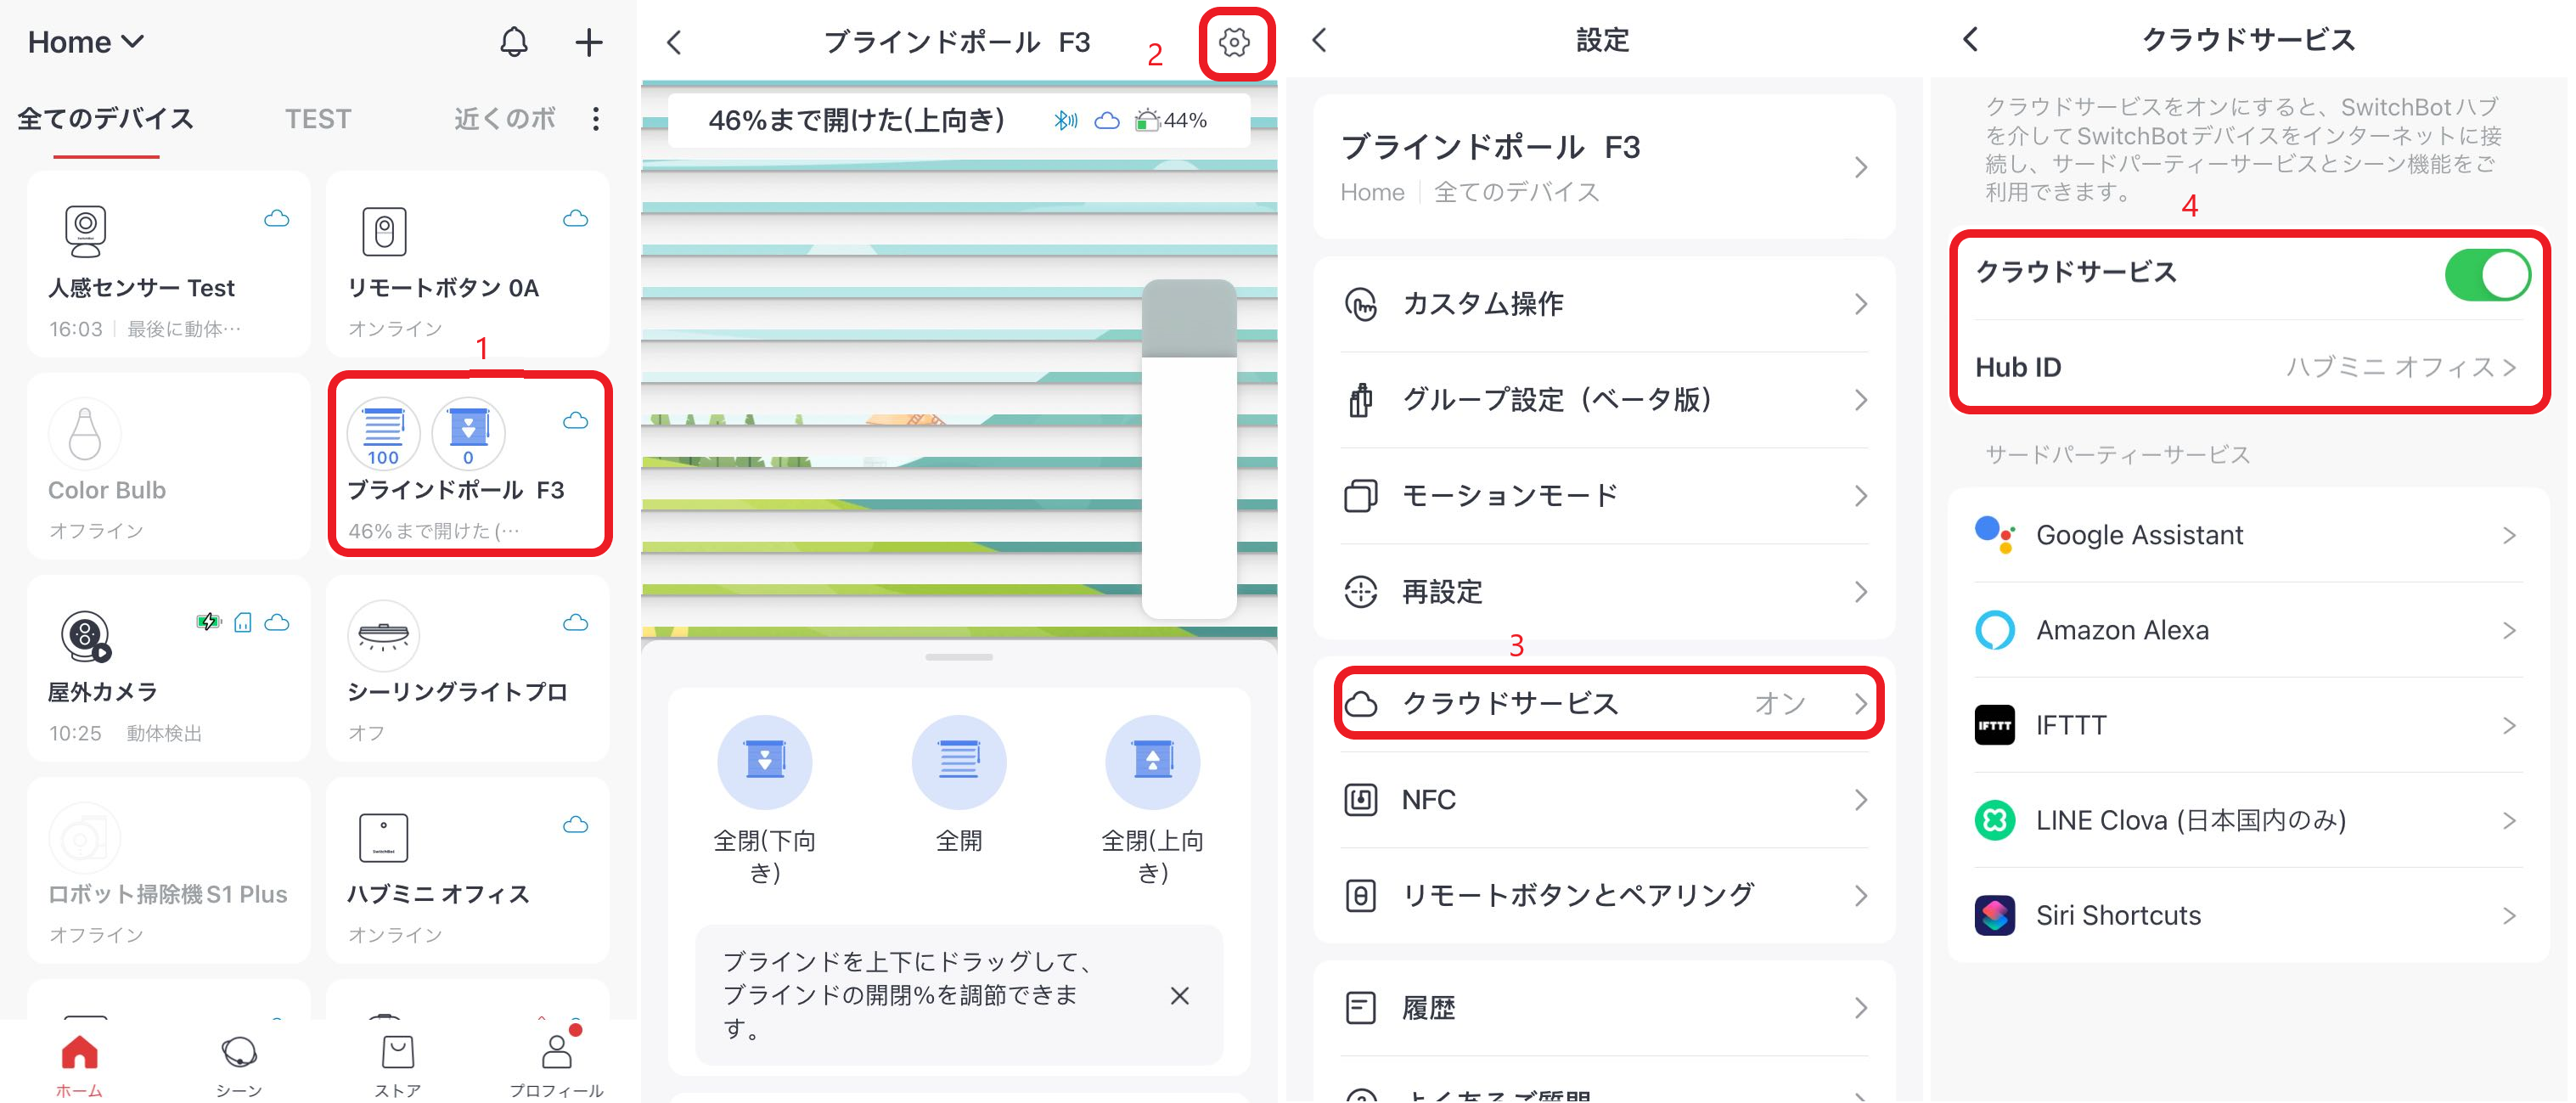Tap the plus icon to add device
The width and height of the screenshot is (2576, 1103).
coord(589,42)
